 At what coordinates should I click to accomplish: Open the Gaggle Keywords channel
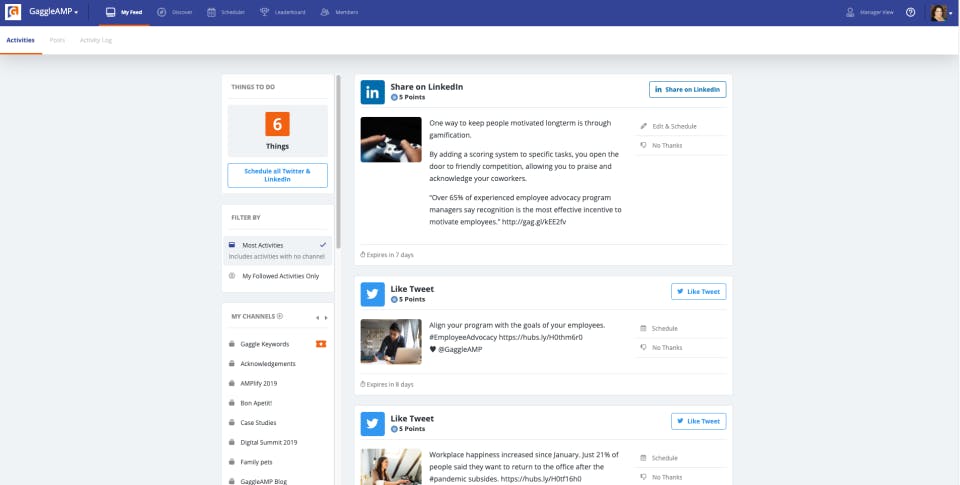click(264, 344)
